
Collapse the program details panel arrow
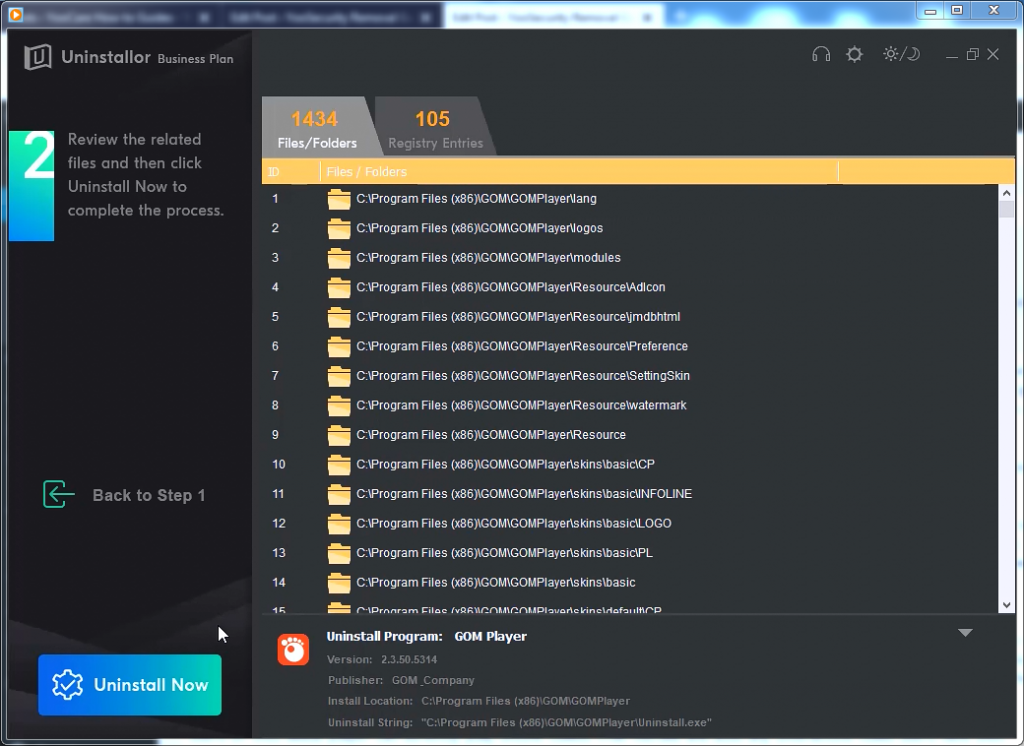tap(965, 632)
